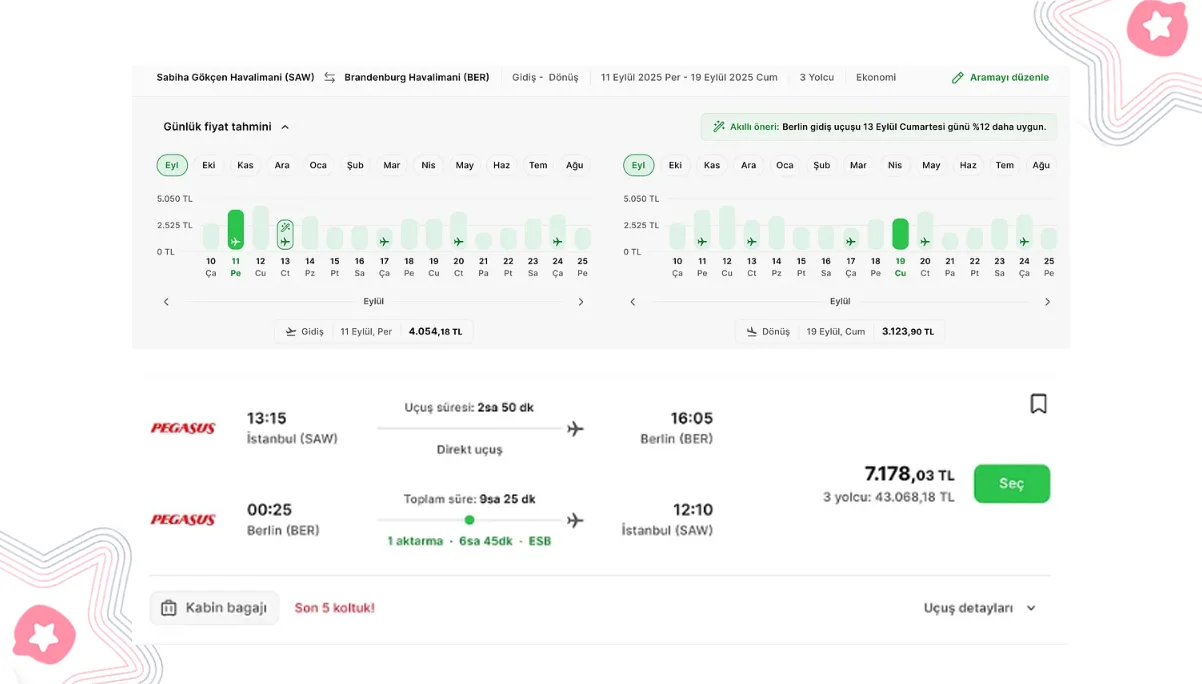Click the suitcase icon in Kabin bagajı

point(169,608)
